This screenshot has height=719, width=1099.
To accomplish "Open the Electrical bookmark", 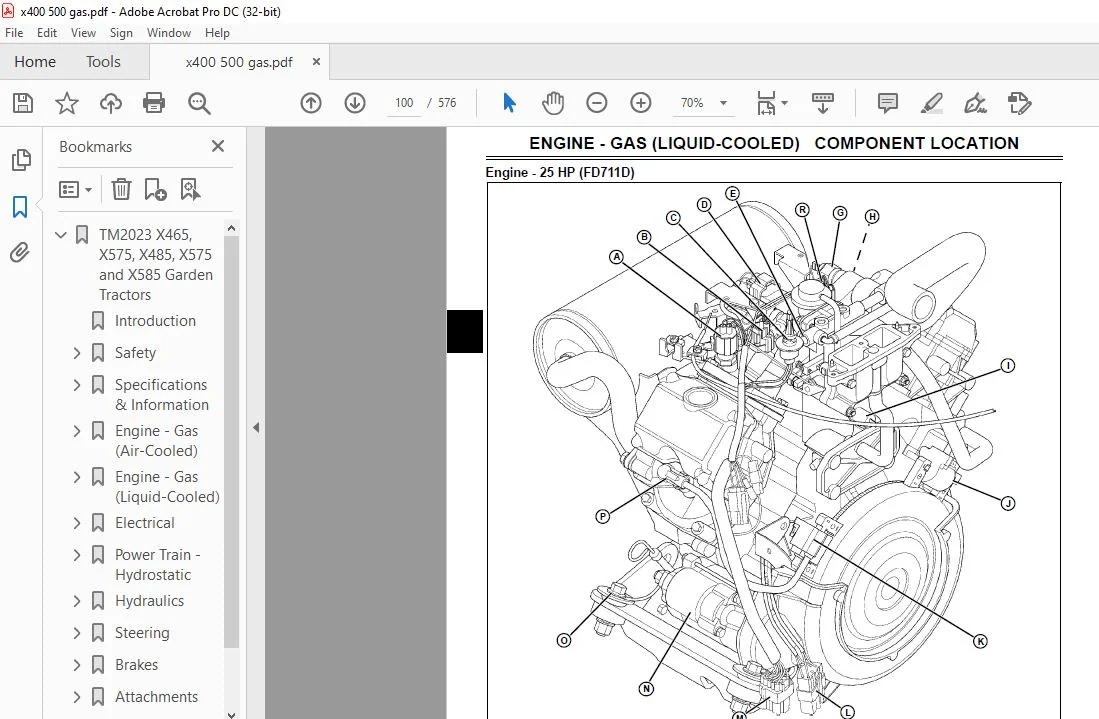I will click(144, 523).
